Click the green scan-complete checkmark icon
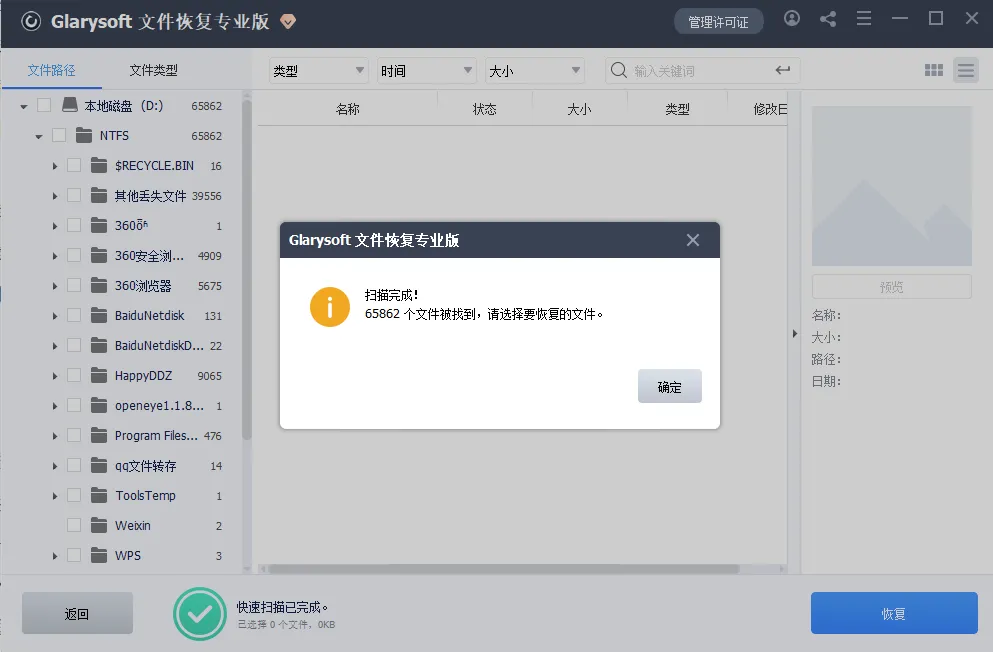 [200, 614]
